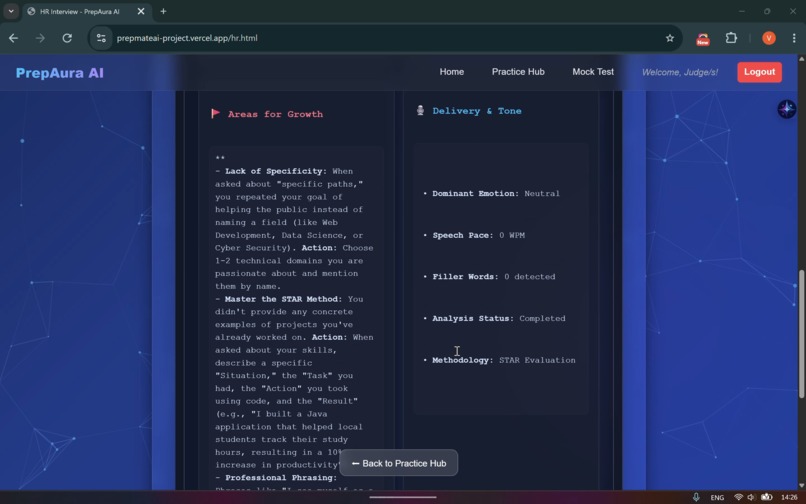Open the taskbar clock showing 14:26
Viewport: 806px width, 504px height.
[789, 497]
